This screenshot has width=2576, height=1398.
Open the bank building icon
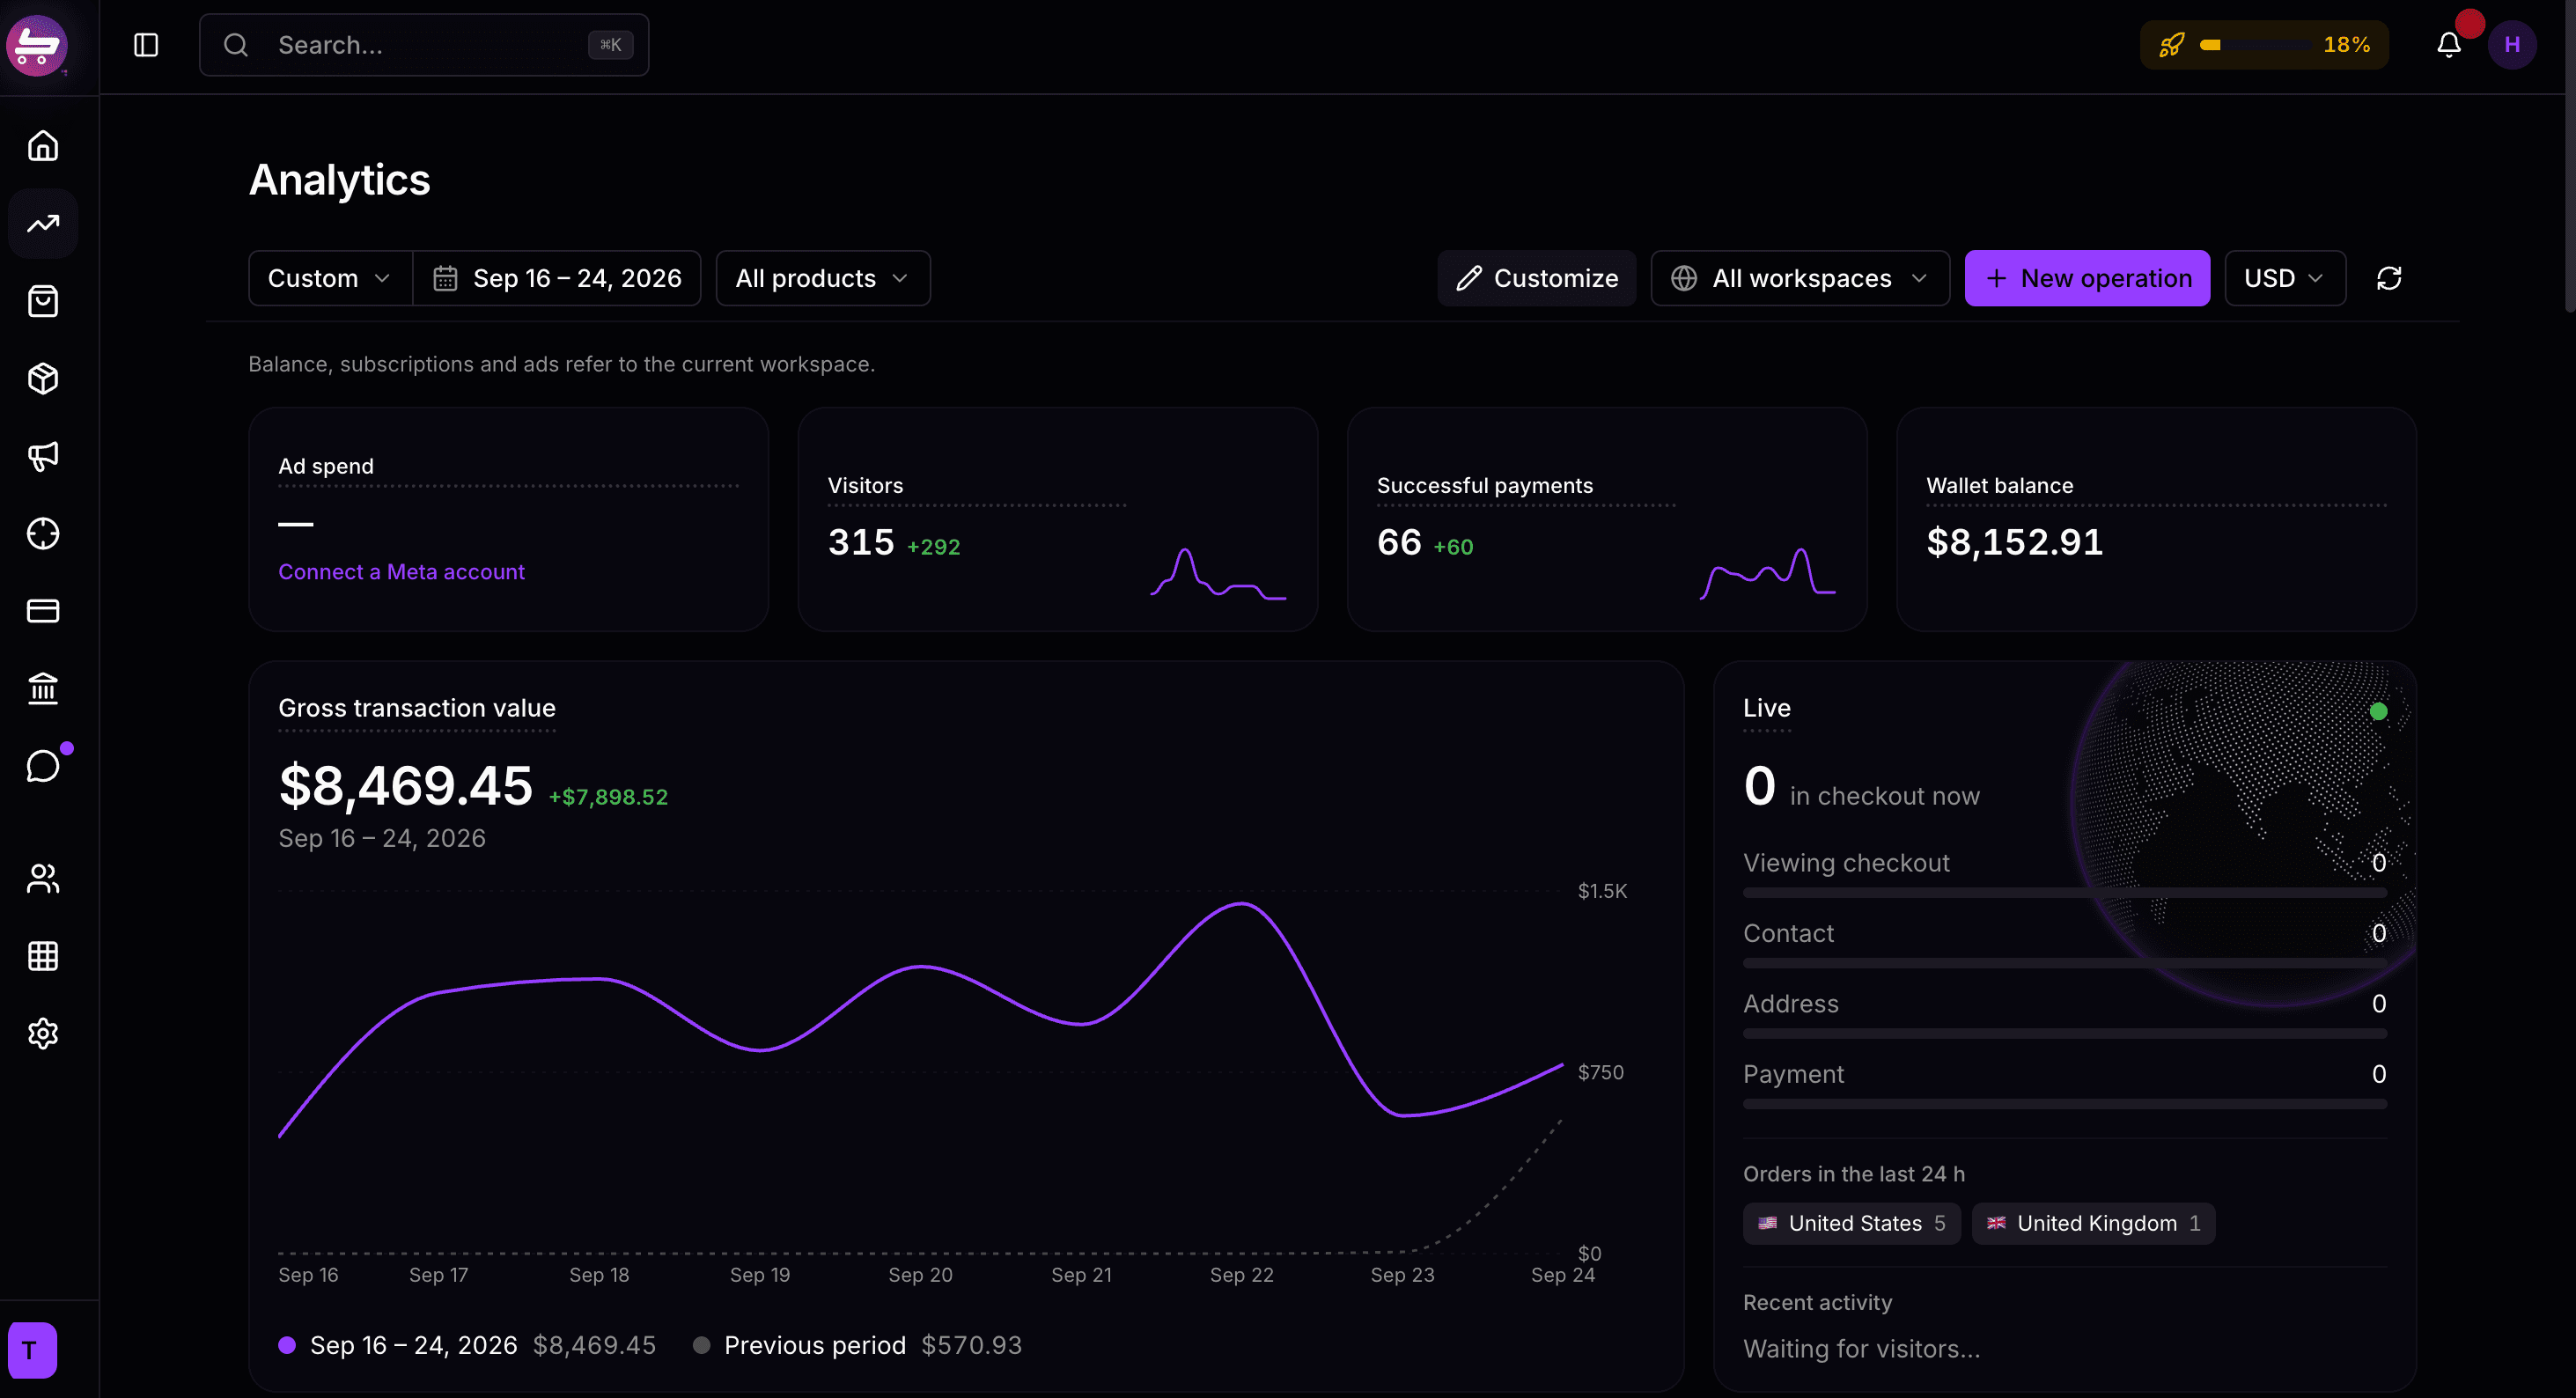tap(43, 688)
